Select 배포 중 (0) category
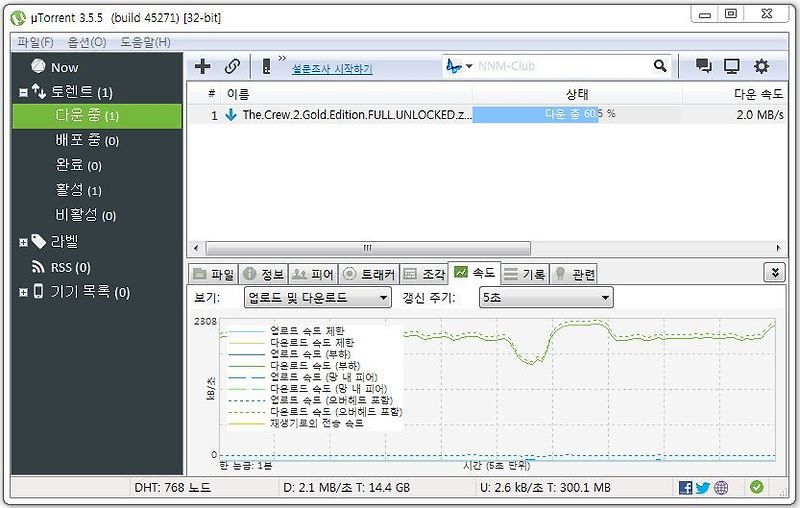 87,140
